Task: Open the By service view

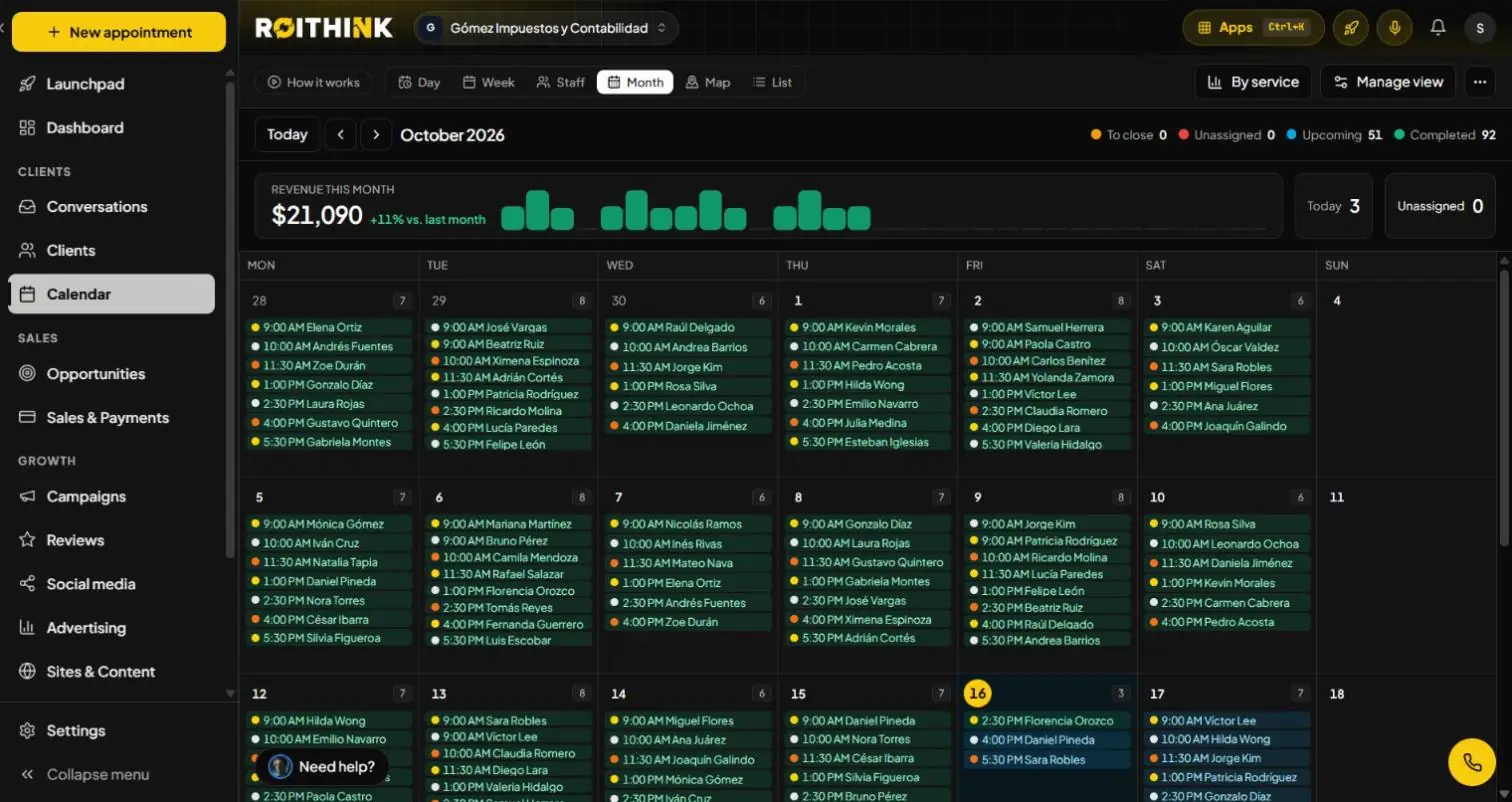Action: 1254,82
